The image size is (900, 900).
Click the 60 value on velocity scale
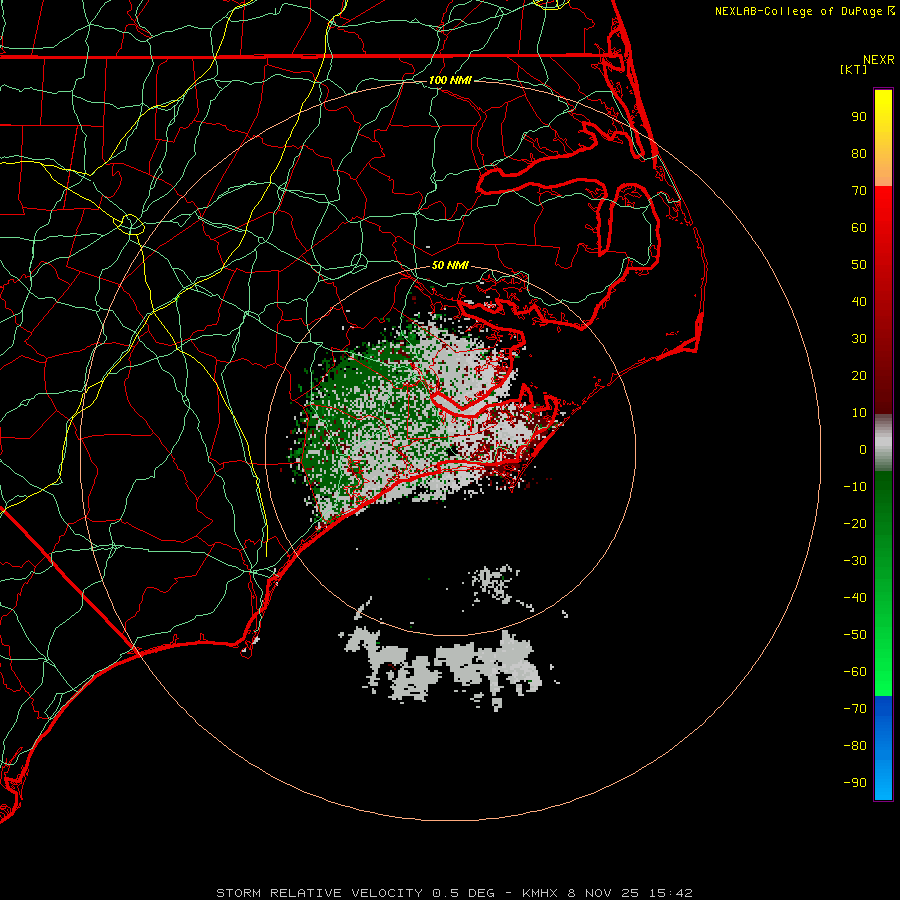[859, 228]
